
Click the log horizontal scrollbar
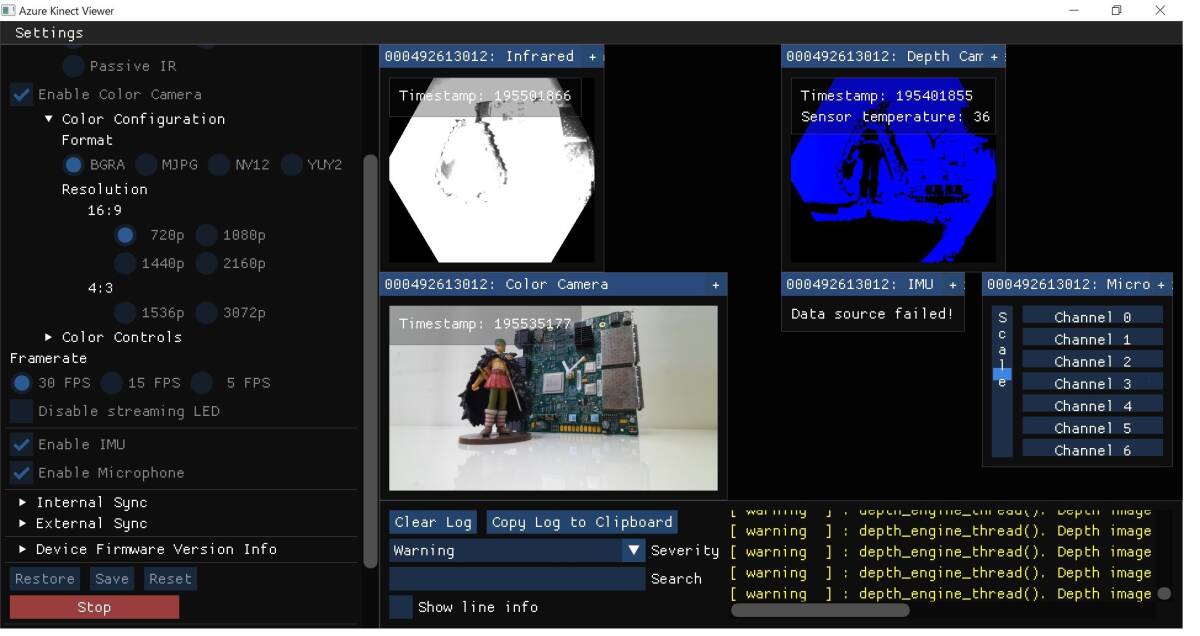(x=821, y=610)
